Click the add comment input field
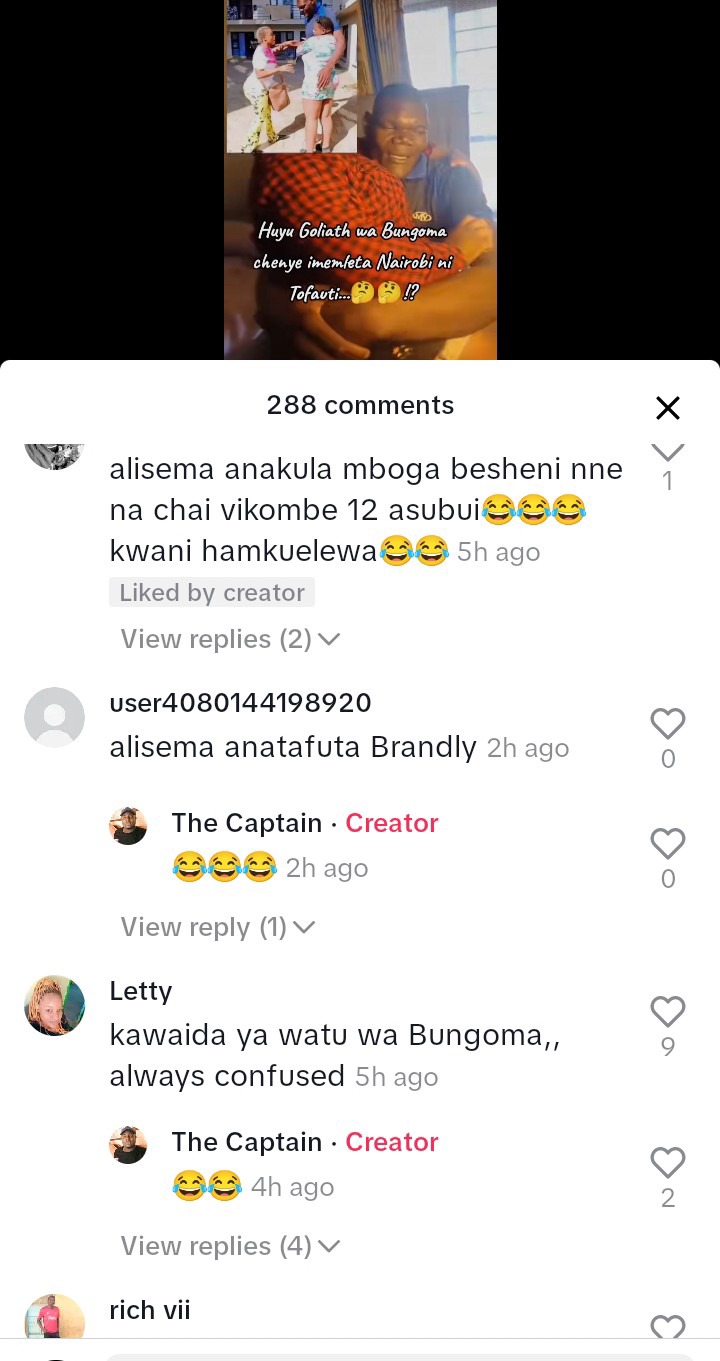Image resolution: width=720 pixels, height=1361 pixels. pos(400,1357)
